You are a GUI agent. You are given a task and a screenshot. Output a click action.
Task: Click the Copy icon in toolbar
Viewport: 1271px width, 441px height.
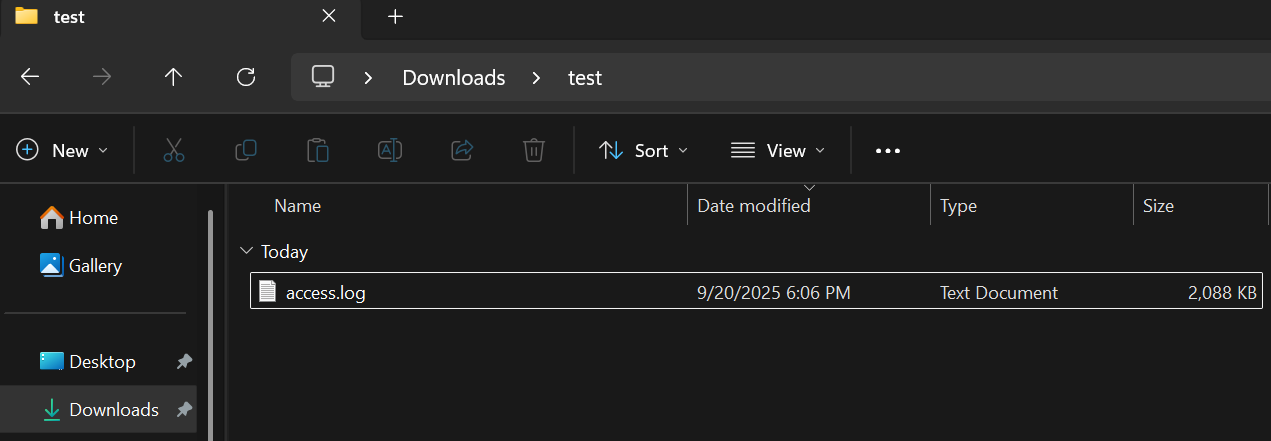tap(246, 150)
